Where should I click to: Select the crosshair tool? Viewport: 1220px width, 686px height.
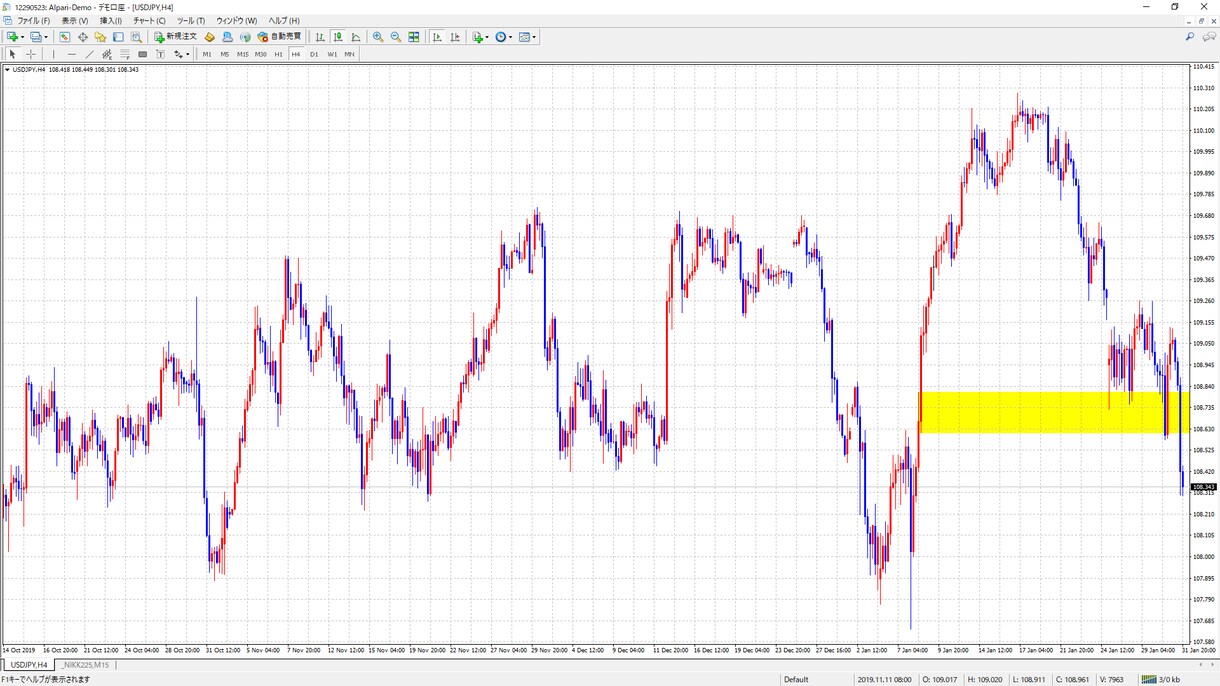pyautogui.click(x=31, y=54)
